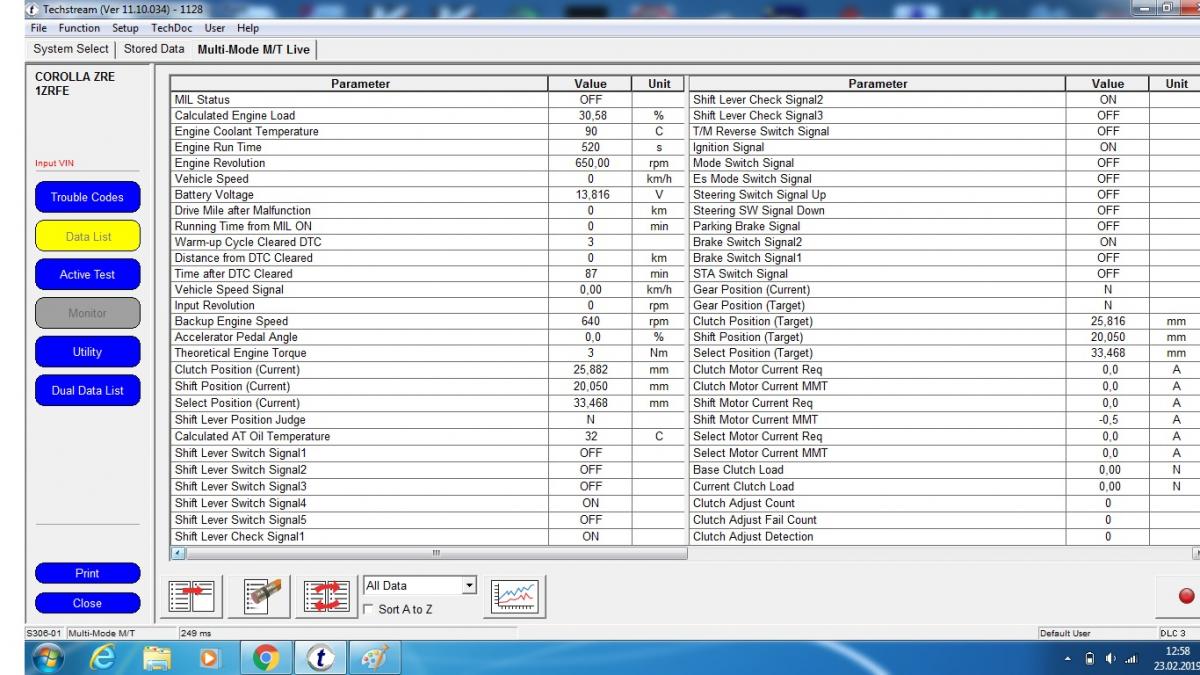The height and width of the screenshot is (675, 1200).
Task: Select Calculated AT Oil Temperature row
Action: pos(428,437)
